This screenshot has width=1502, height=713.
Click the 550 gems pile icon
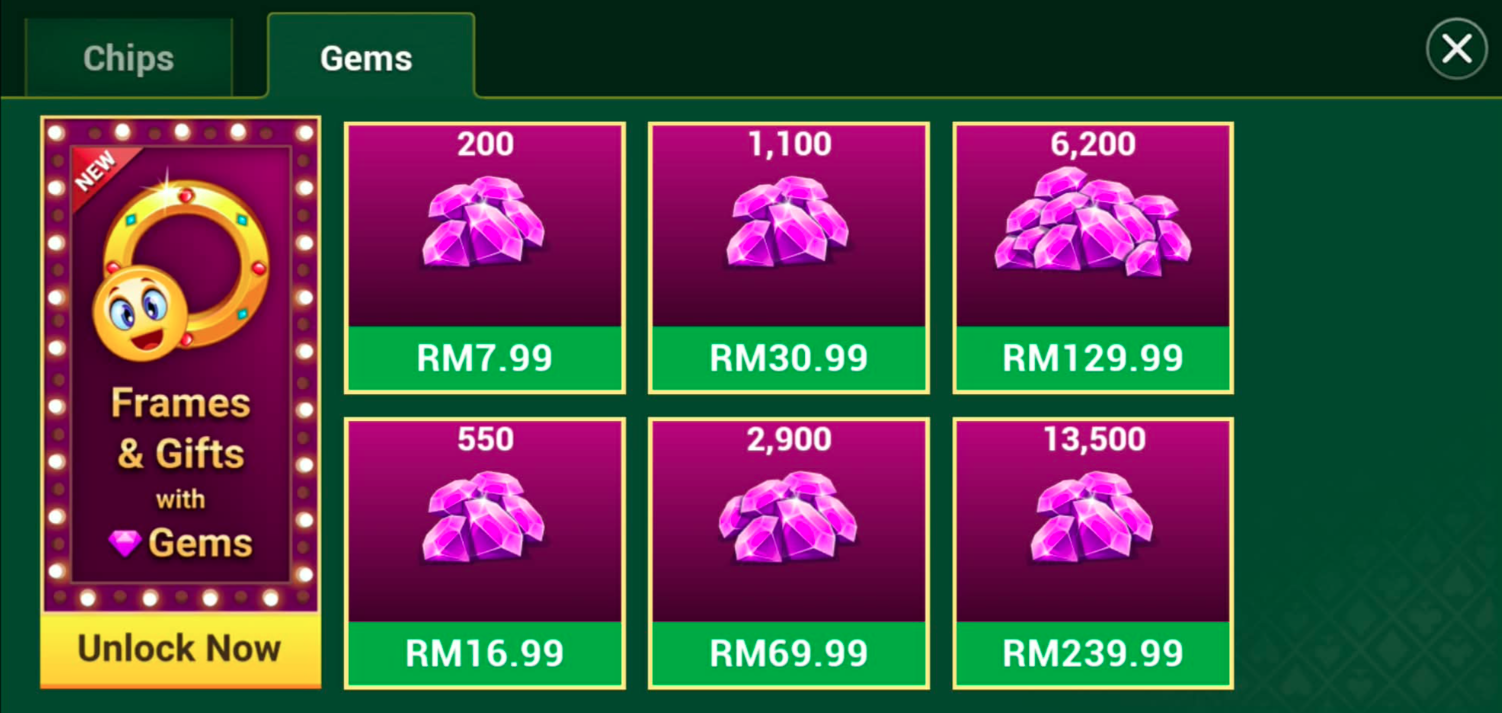pyautogui.click(x=485, y=516)
